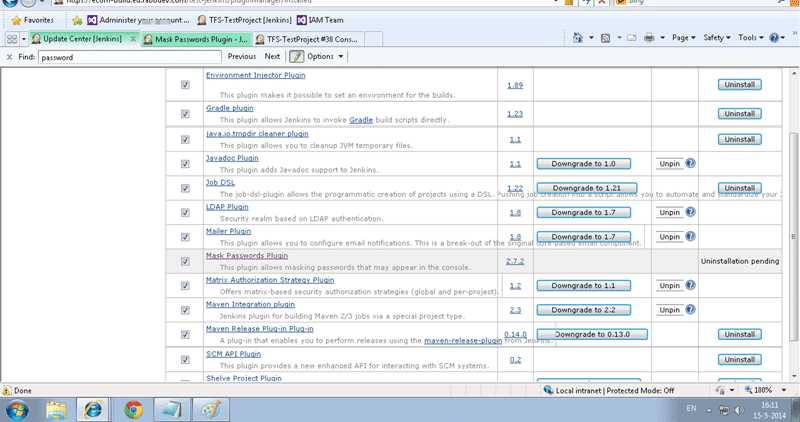The width and height of the screenshot is (800, 422).
Task: Click the Add to Favorites bar icon
Action: click(x=77, y=20)
